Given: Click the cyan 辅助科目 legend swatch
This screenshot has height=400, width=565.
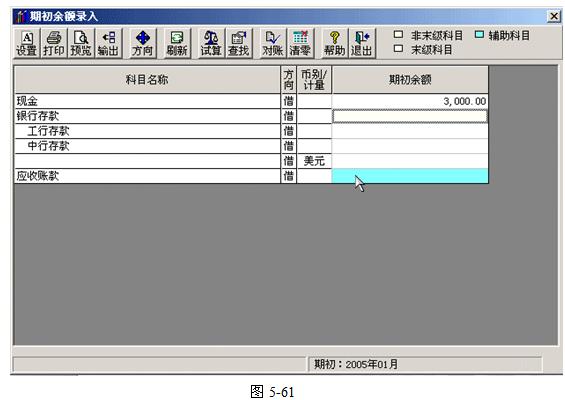Looking at the screenshot, I should pos(479,35).
